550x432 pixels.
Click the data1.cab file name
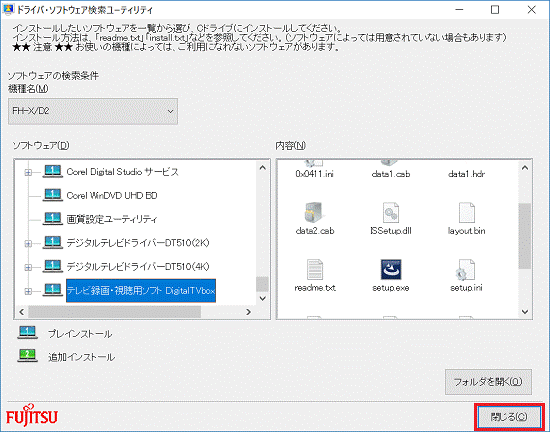coord(391,174)
